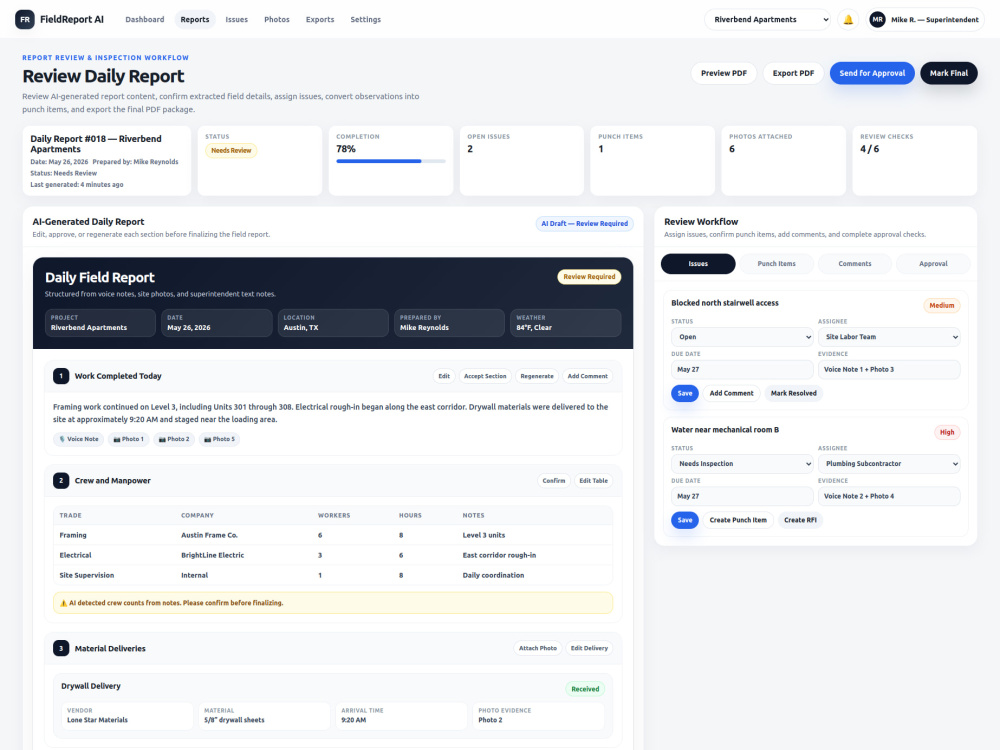
Task: Click Create RFI button
Action: point(800,520)
